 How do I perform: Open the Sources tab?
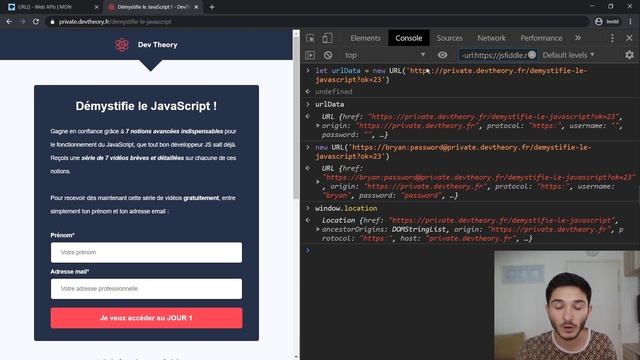pos(449,38)
